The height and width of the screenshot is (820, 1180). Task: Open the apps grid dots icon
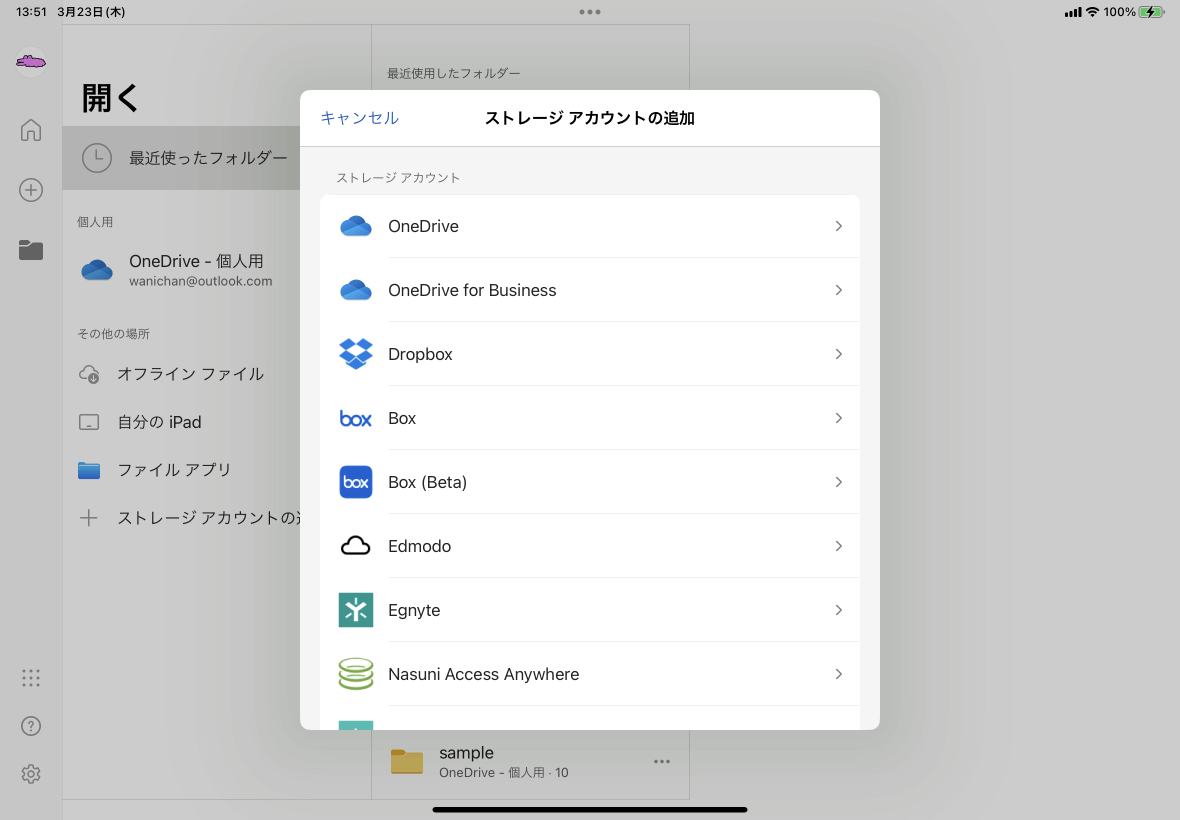[x=31, y=678]
